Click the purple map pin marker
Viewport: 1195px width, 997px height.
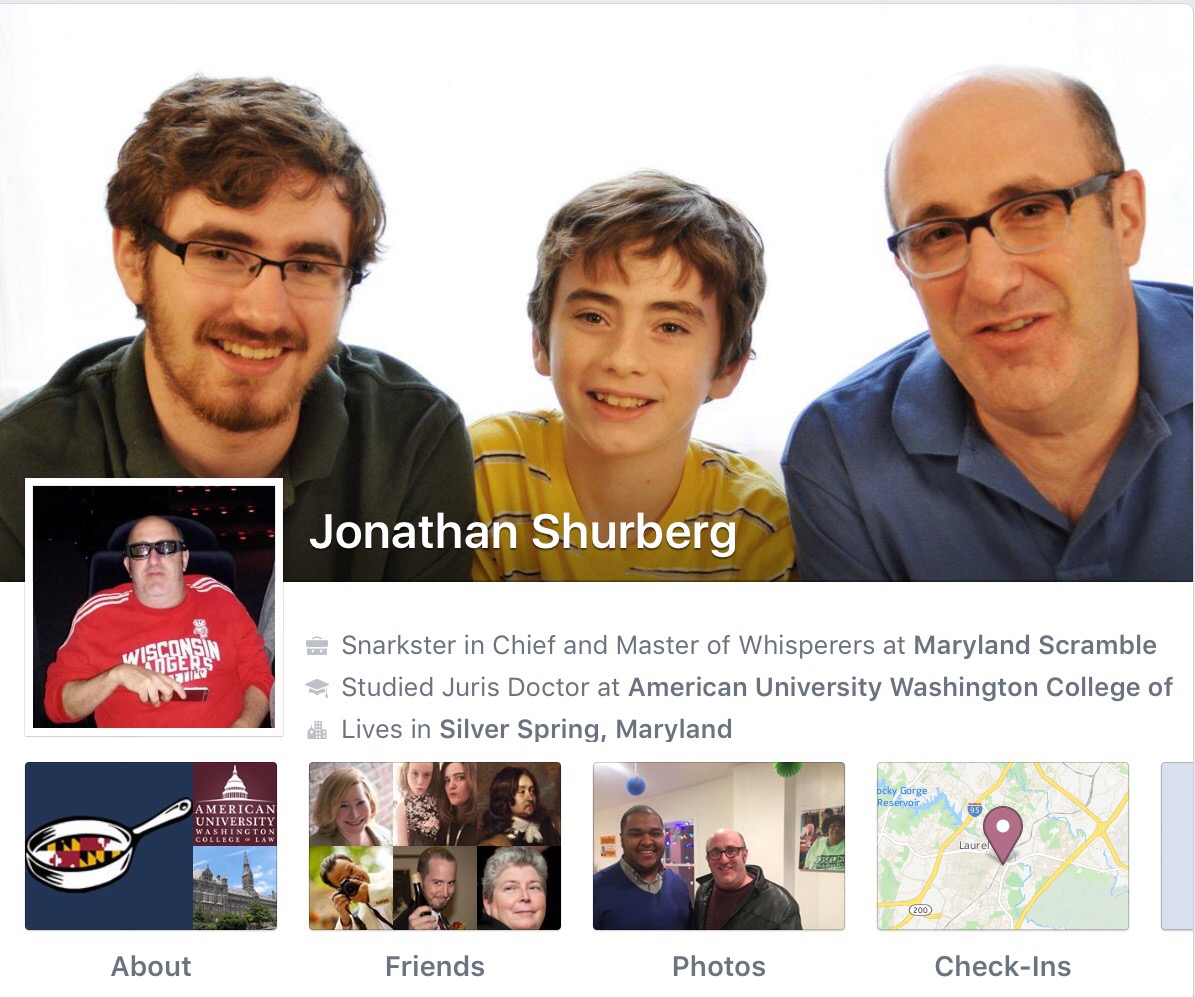[1003, 835]
